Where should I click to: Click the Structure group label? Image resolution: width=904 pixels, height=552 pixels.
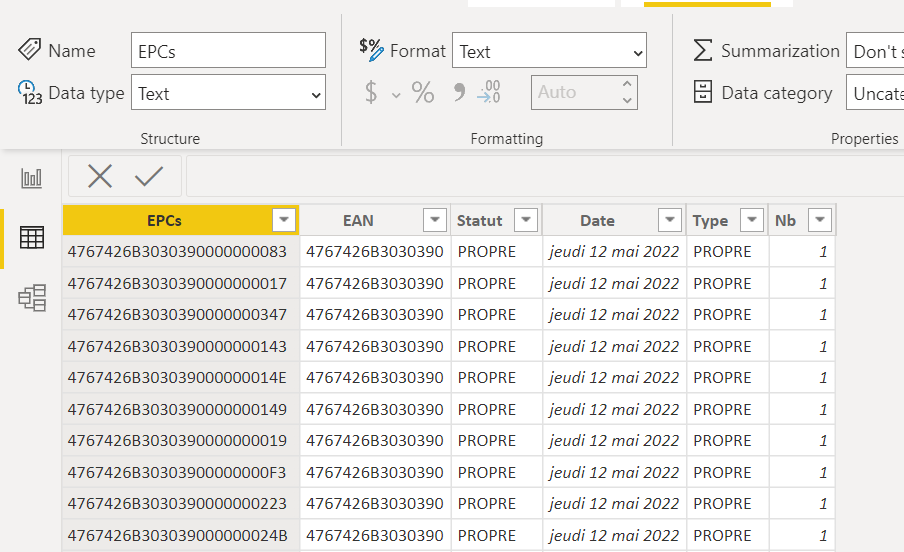pyautogui.click(x=170, y=138)
